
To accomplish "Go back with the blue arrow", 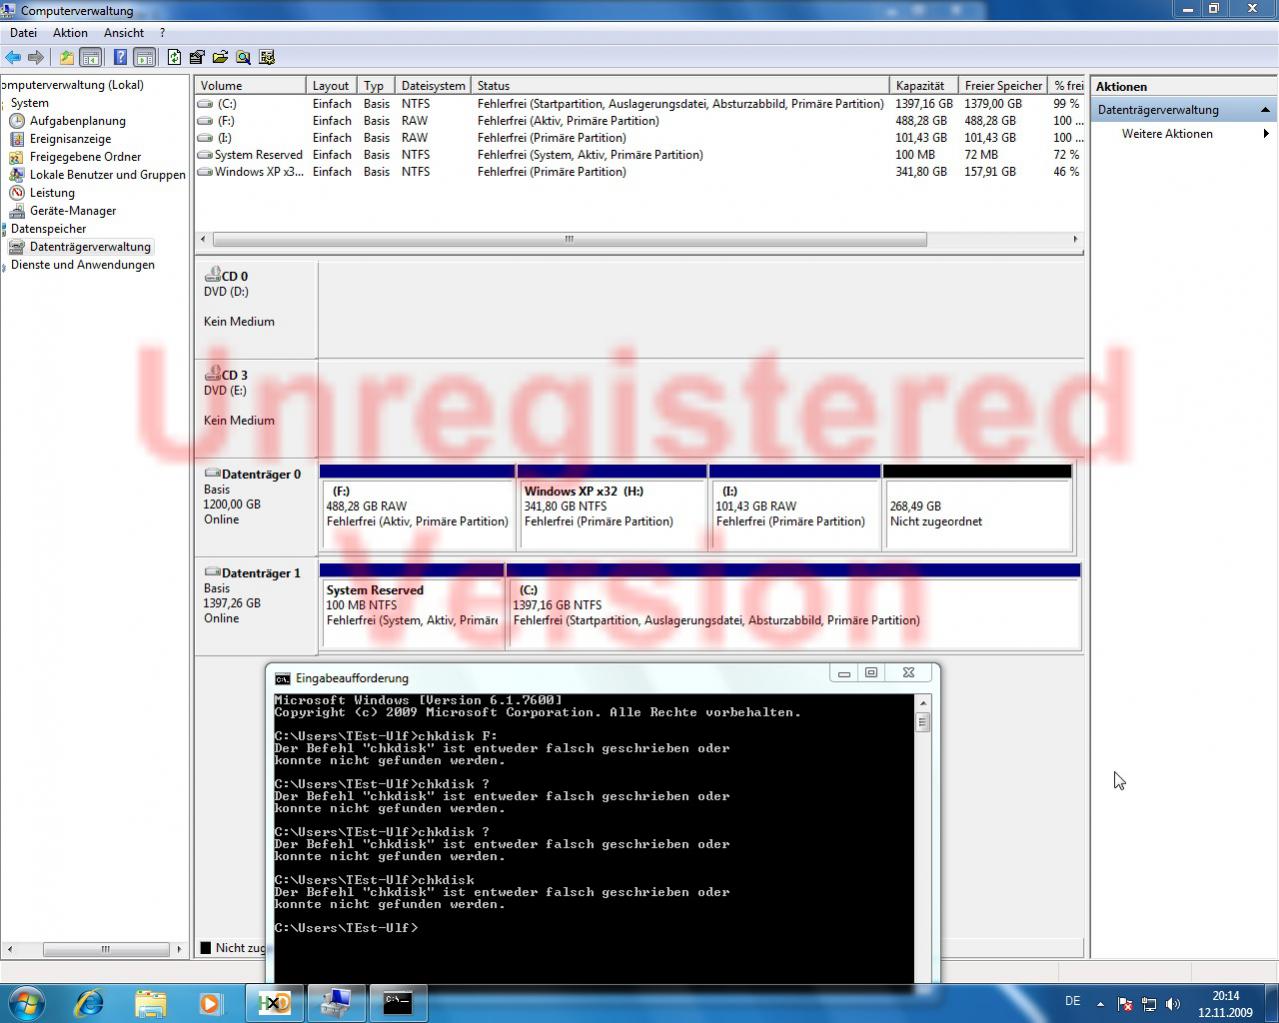I will [13, 57].
